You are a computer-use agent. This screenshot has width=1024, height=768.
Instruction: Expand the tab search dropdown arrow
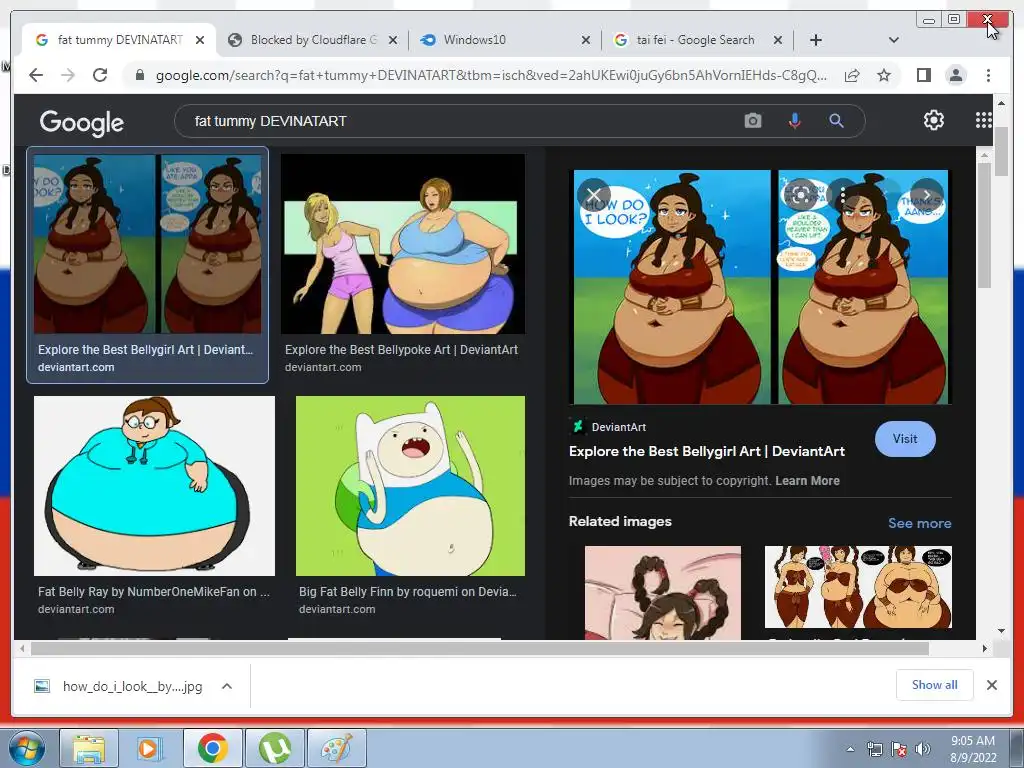pos(893,40)
